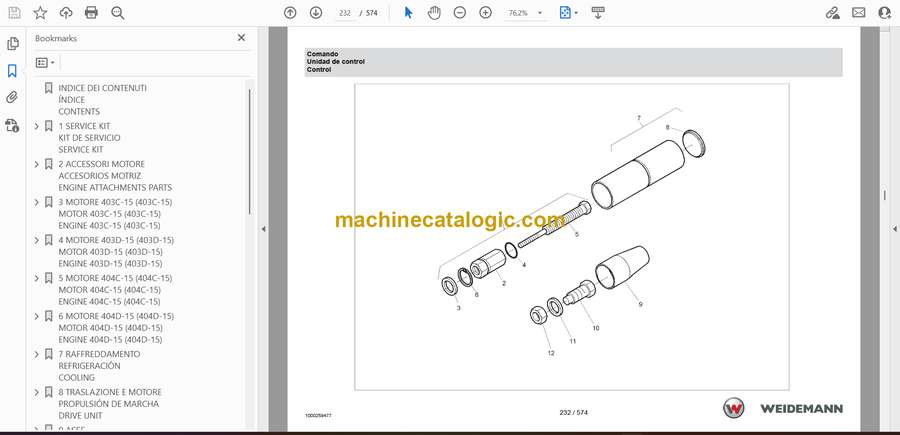This screenshot has width=900, height=435.
Task: Go to next page arrow
Action: (x=316, y=13)
